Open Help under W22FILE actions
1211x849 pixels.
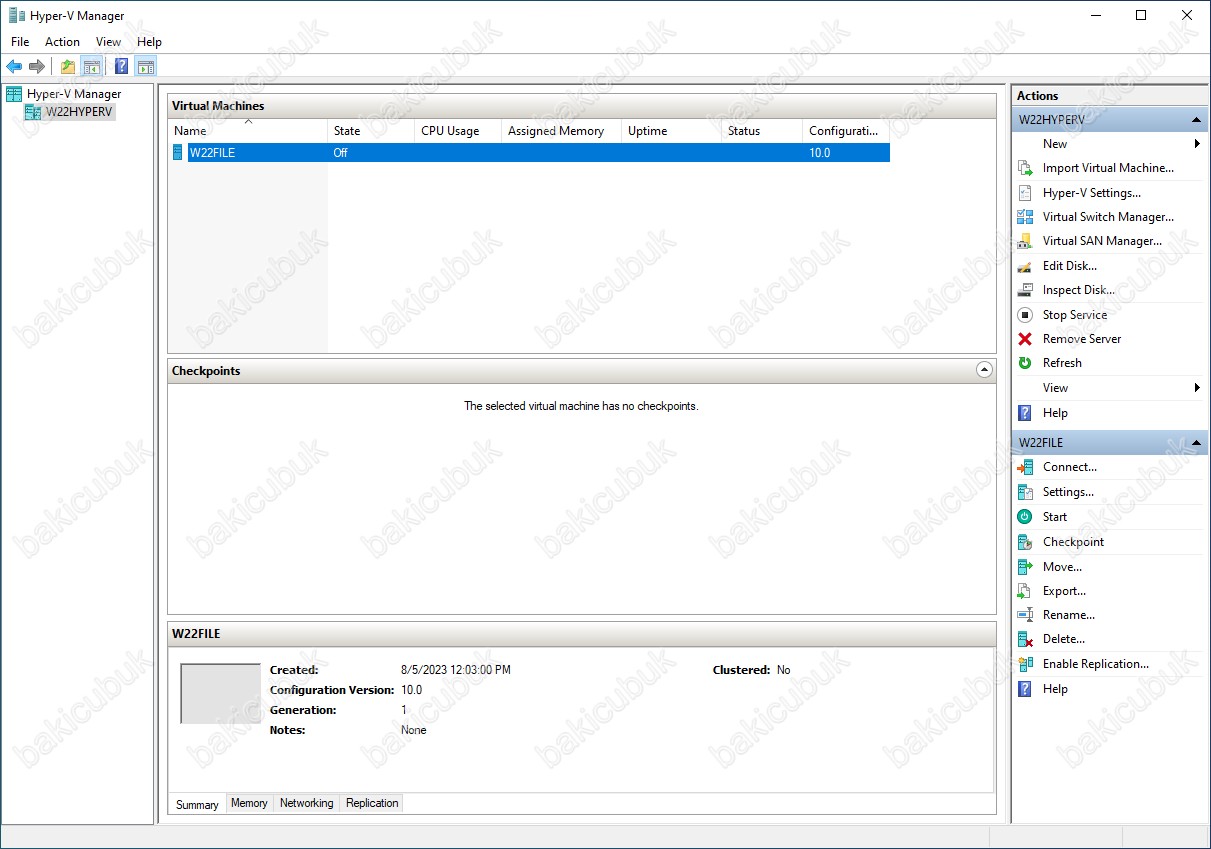point(1055,689)
